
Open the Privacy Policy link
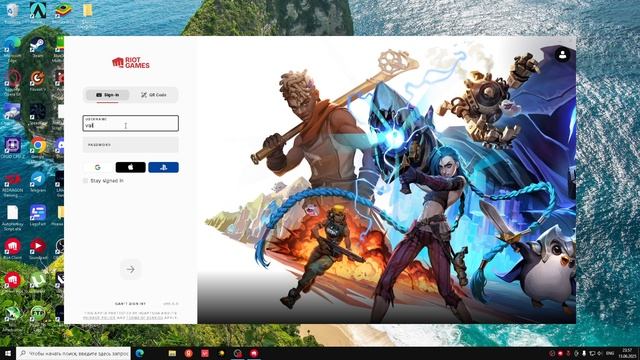coord(99,318)
